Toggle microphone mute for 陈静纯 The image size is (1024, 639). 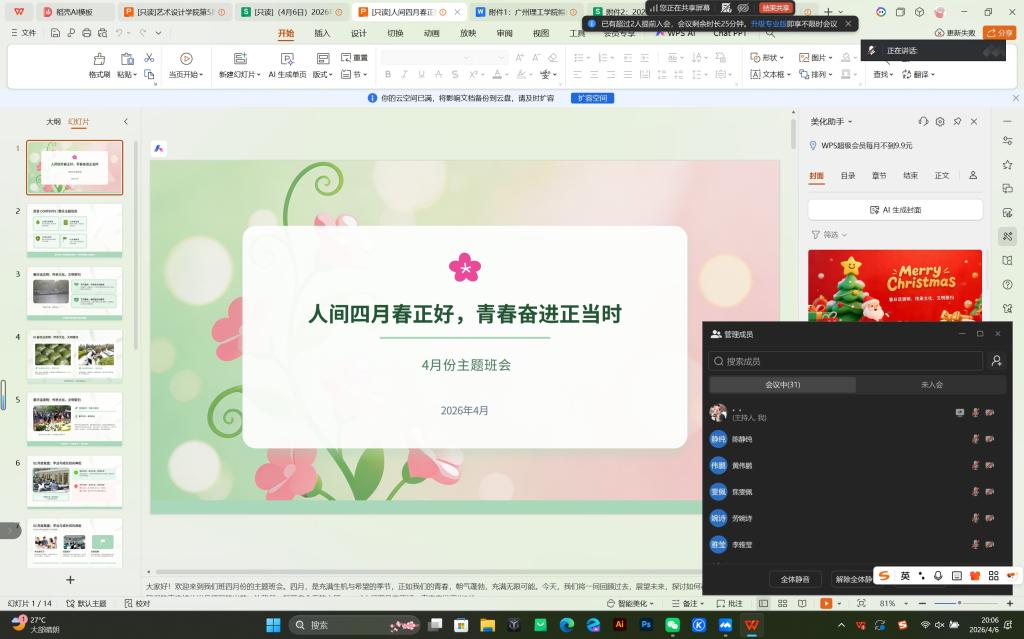pos(975,439)
